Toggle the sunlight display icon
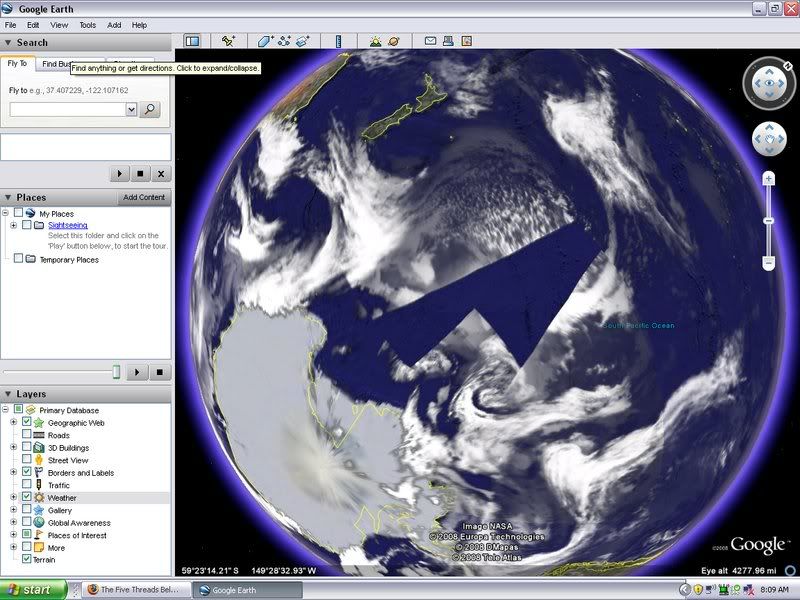The image size is (800, 600). [x=376, y=41]
